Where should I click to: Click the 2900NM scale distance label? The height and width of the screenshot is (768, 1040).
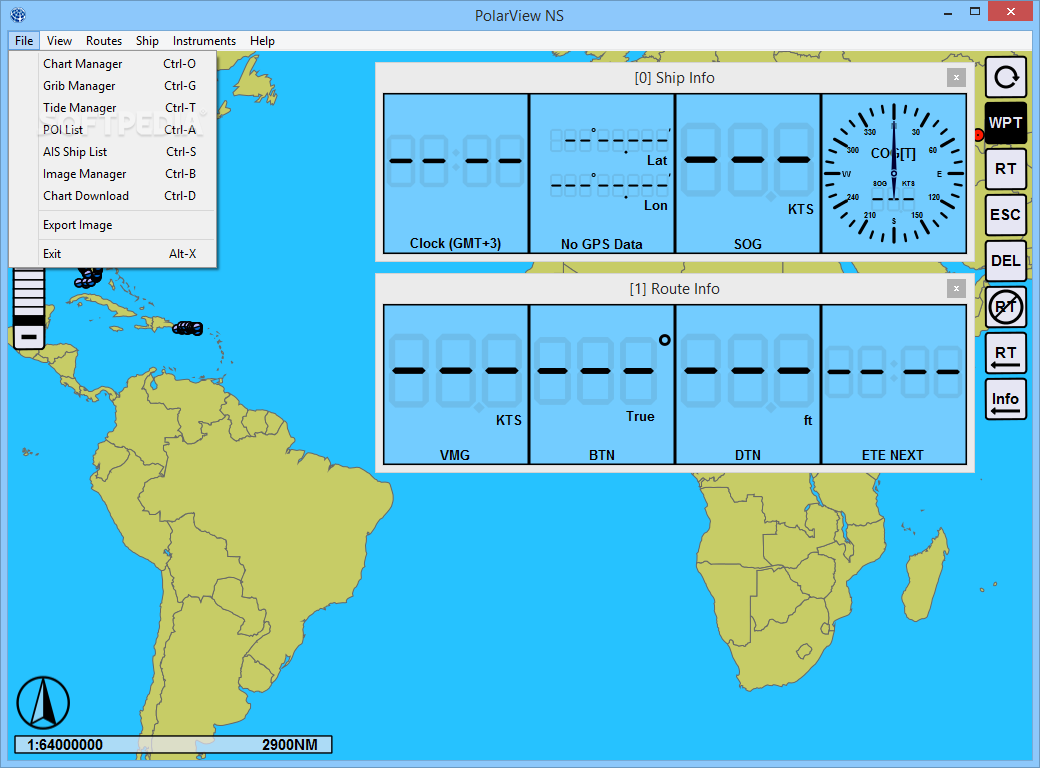pos(289,745)
